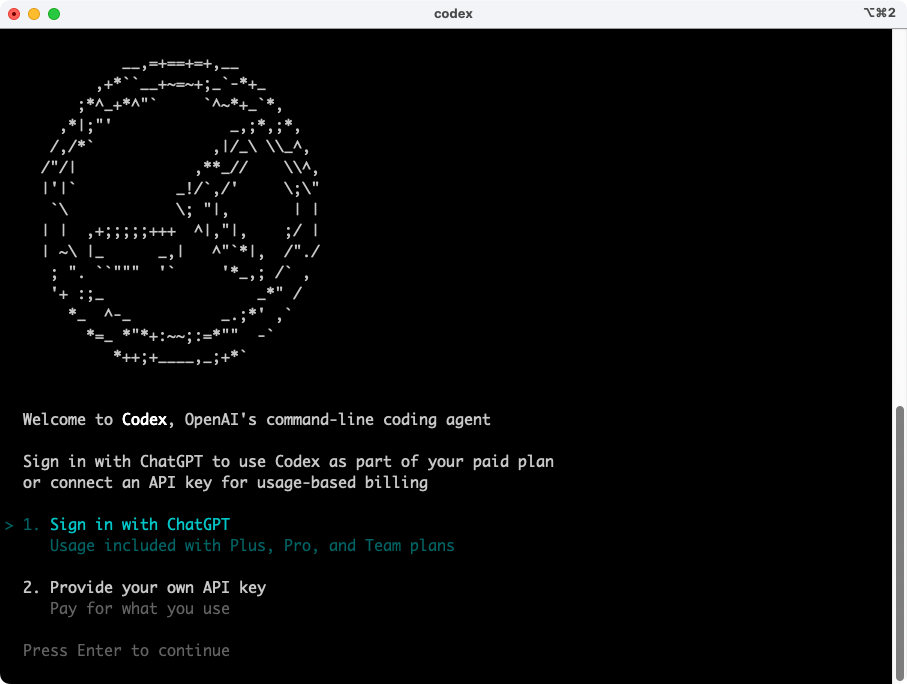Click the terminal window's vertical scrollbar thumb
The height and width of the screenshot is (684, 907).
[899, 543]
